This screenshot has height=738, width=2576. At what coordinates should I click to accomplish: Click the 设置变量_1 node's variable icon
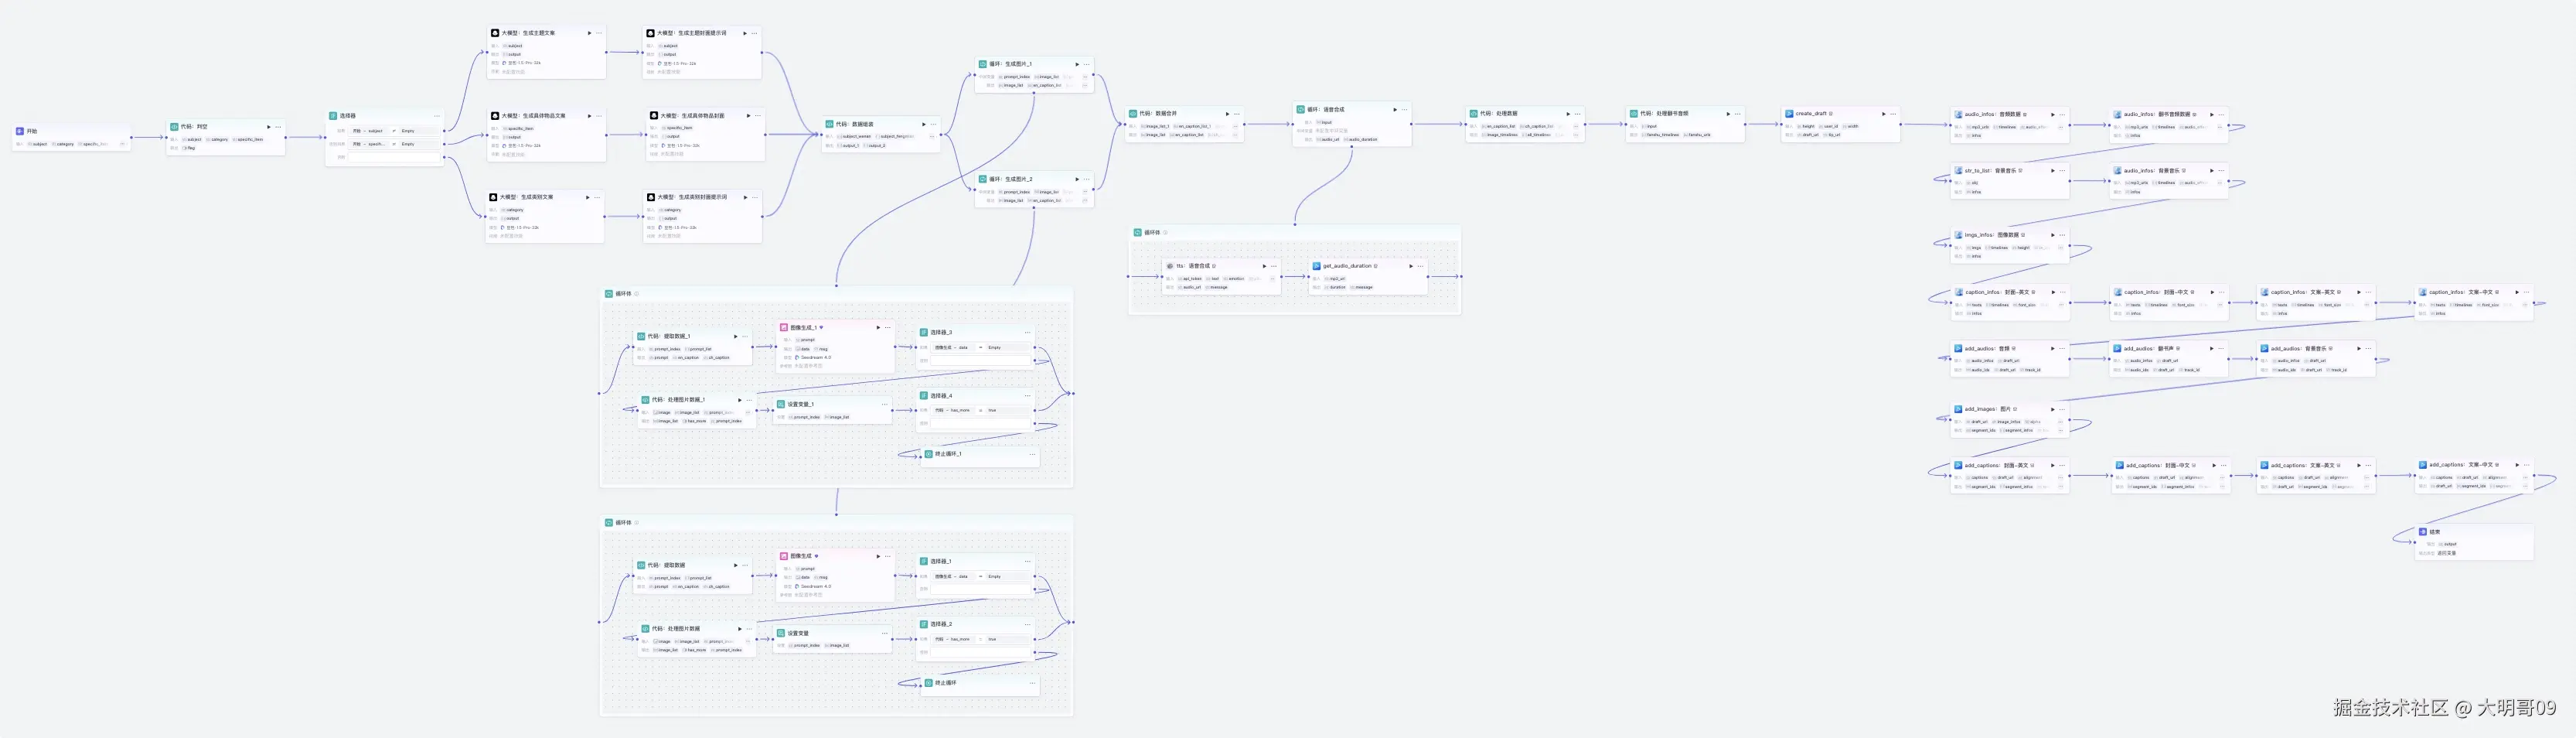[781, 404]
